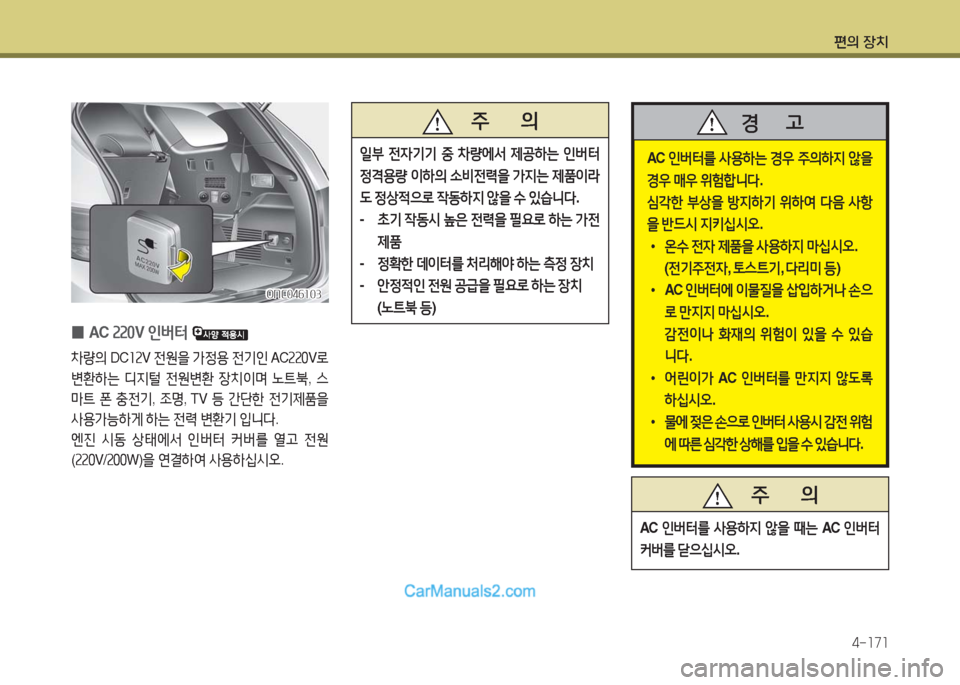The image size is (960, 685).
Task: Click page number 4-171
Action: 869,642
